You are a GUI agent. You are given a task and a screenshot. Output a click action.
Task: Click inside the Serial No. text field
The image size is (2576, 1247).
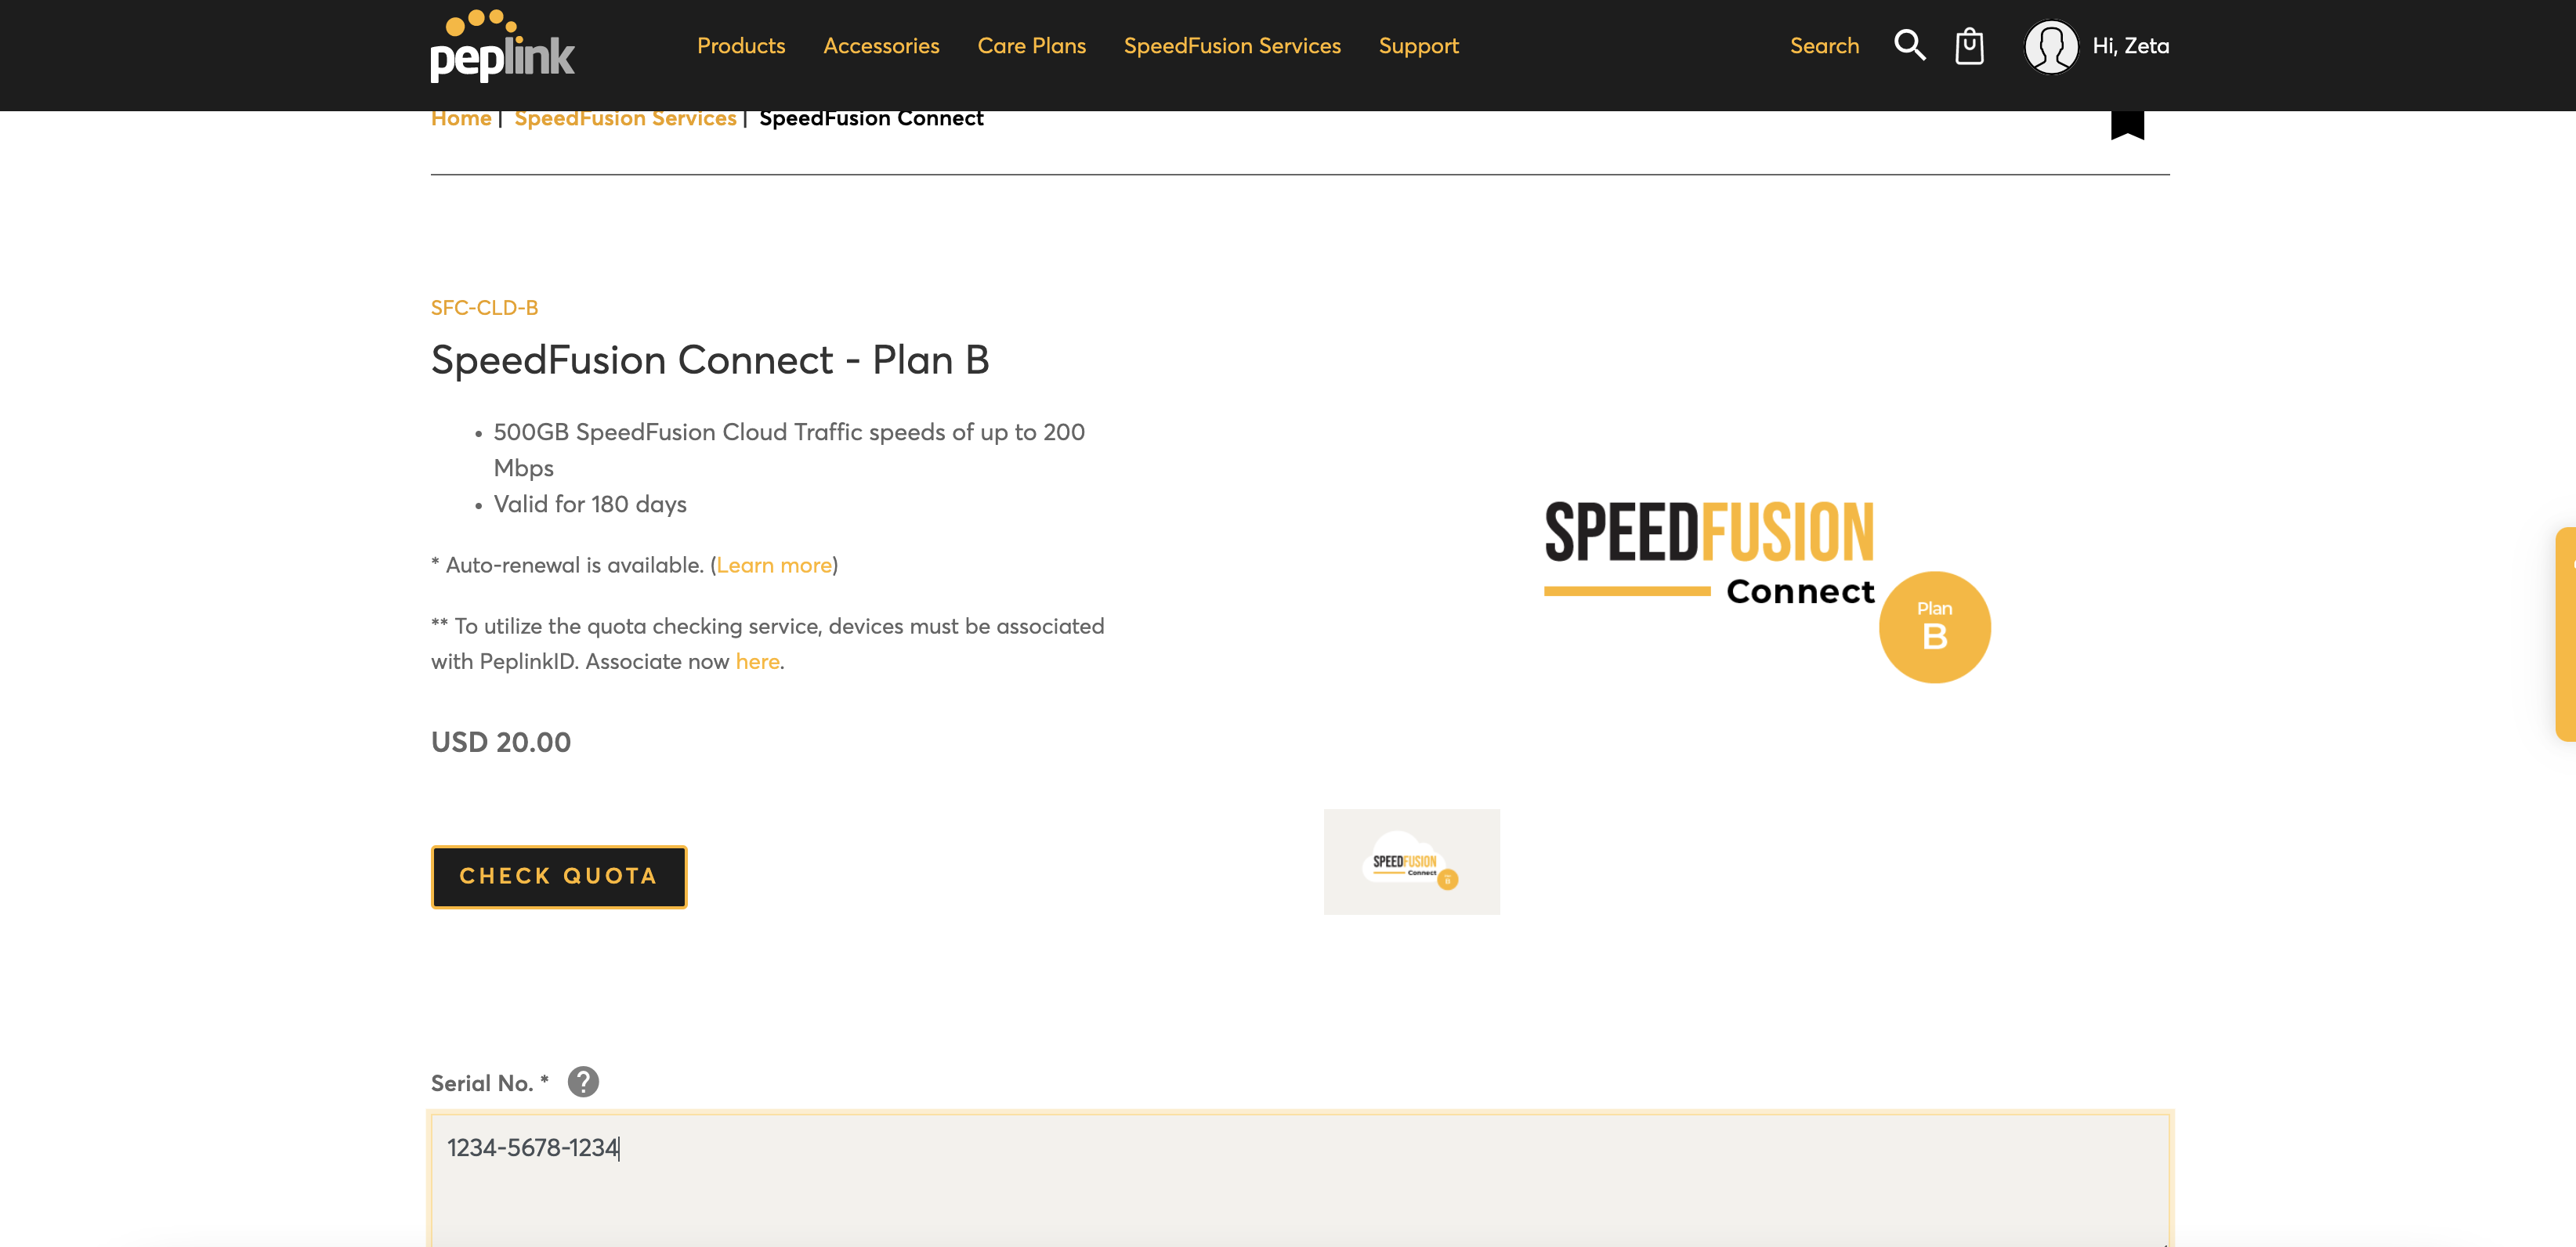(x=1298, y=1180)
